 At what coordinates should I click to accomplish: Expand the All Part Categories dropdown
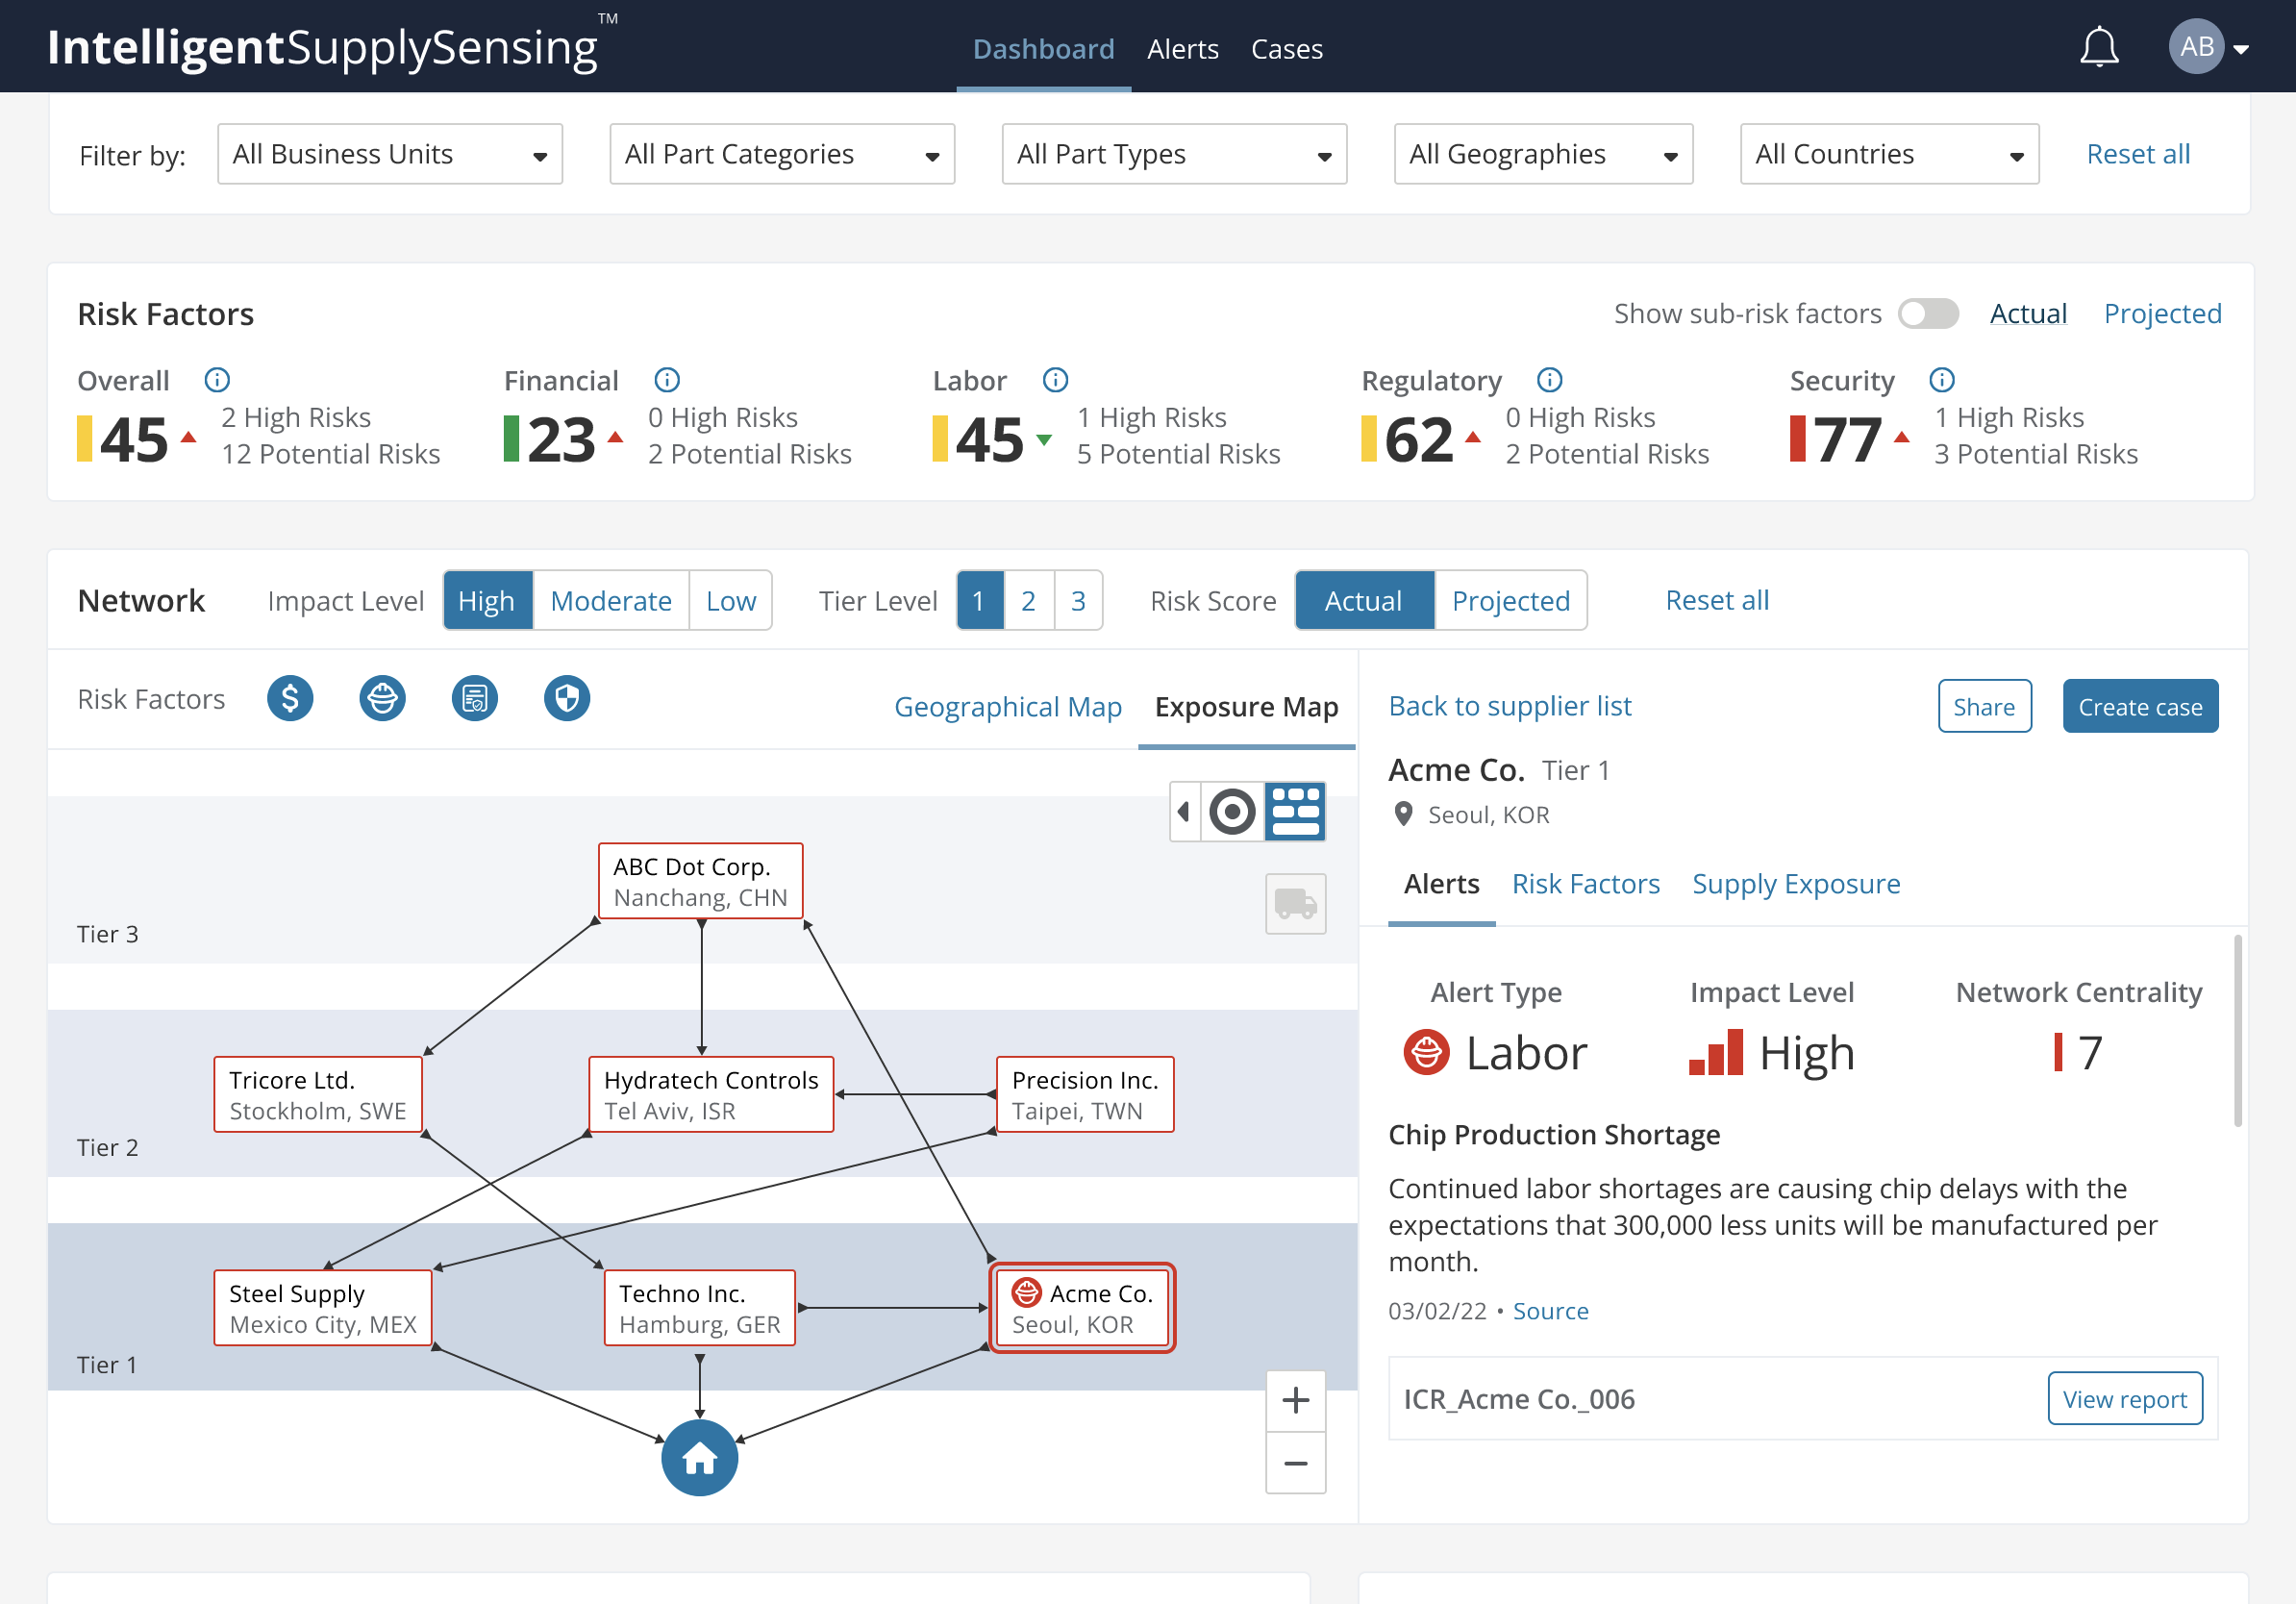pyautogui.click(x=780, y=154)
